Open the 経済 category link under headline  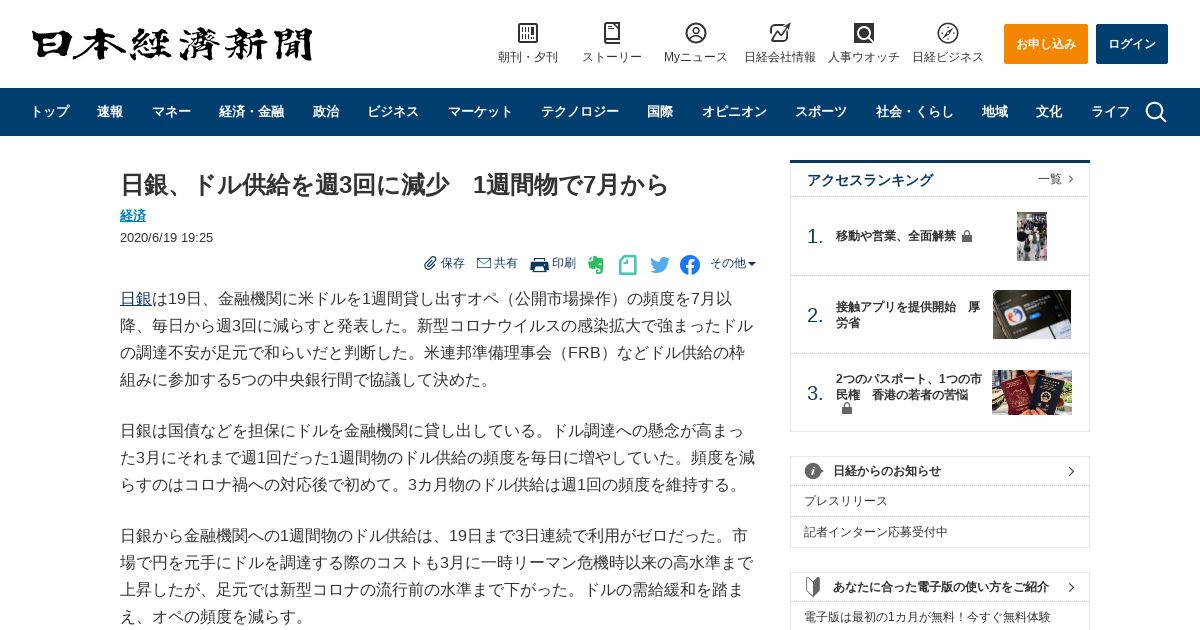pyautogui.click(x=133, y=215)
